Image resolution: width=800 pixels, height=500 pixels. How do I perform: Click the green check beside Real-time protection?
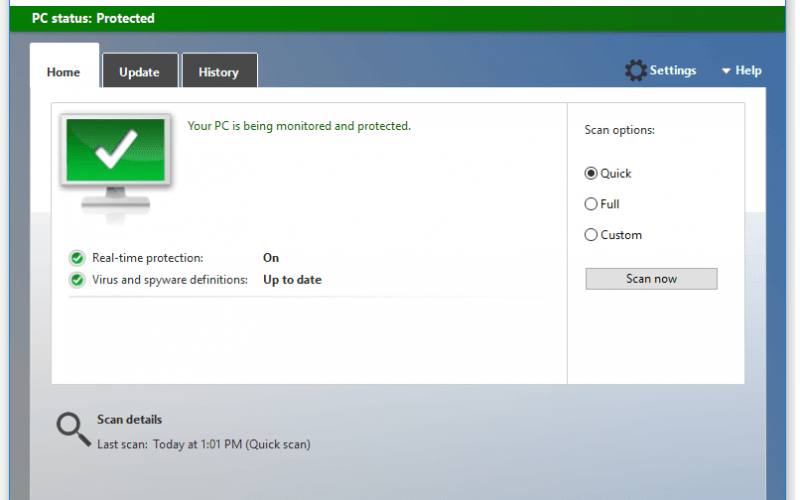coord(78,258)
